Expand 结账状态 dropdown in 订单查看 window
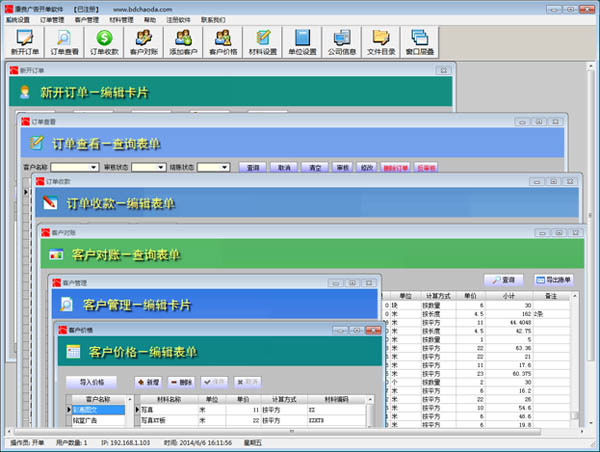Screen dimensions: 600x452 coord(225,167)
